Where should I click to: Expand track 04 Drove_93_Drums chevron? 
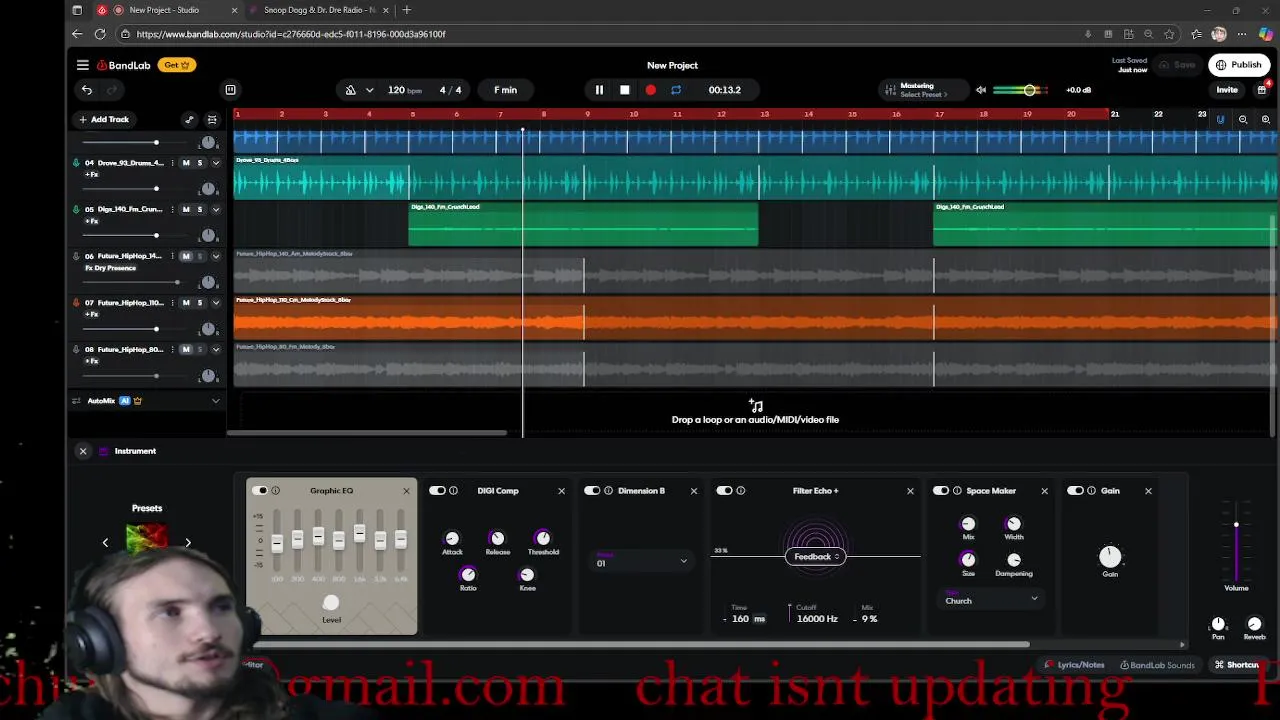(216, 163)
